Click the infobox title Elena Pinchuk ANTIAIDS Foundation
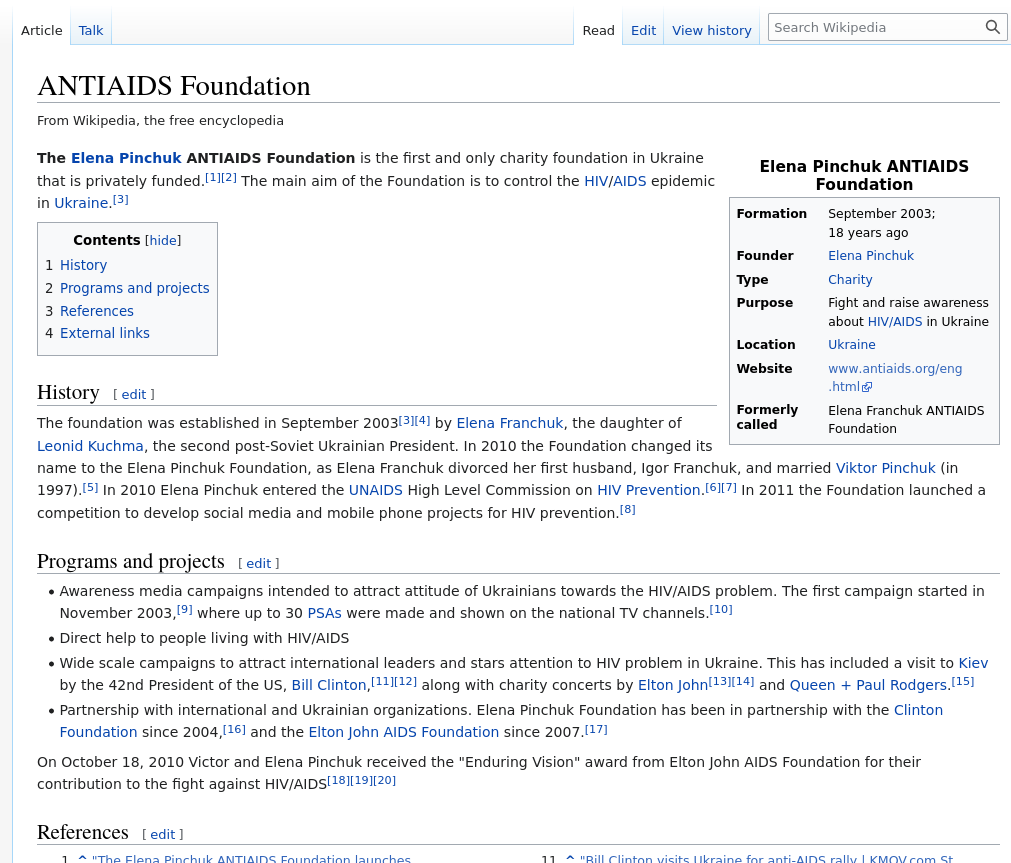Screen dimensions: 1011x863 tap(864, 175)
